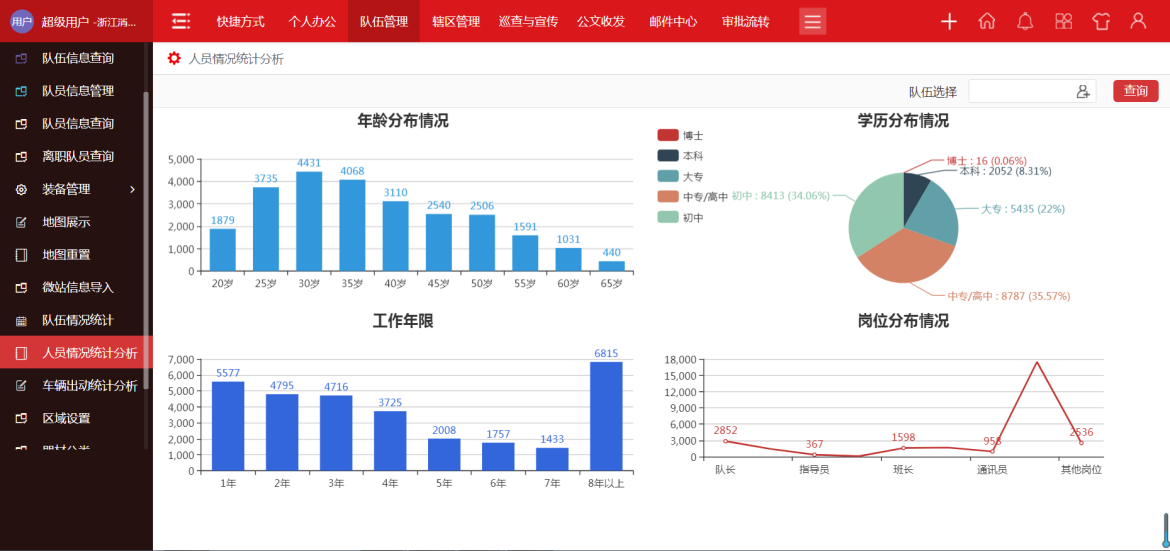Toggle 初中 legend swatch in pie chart

tap(668, 217)
